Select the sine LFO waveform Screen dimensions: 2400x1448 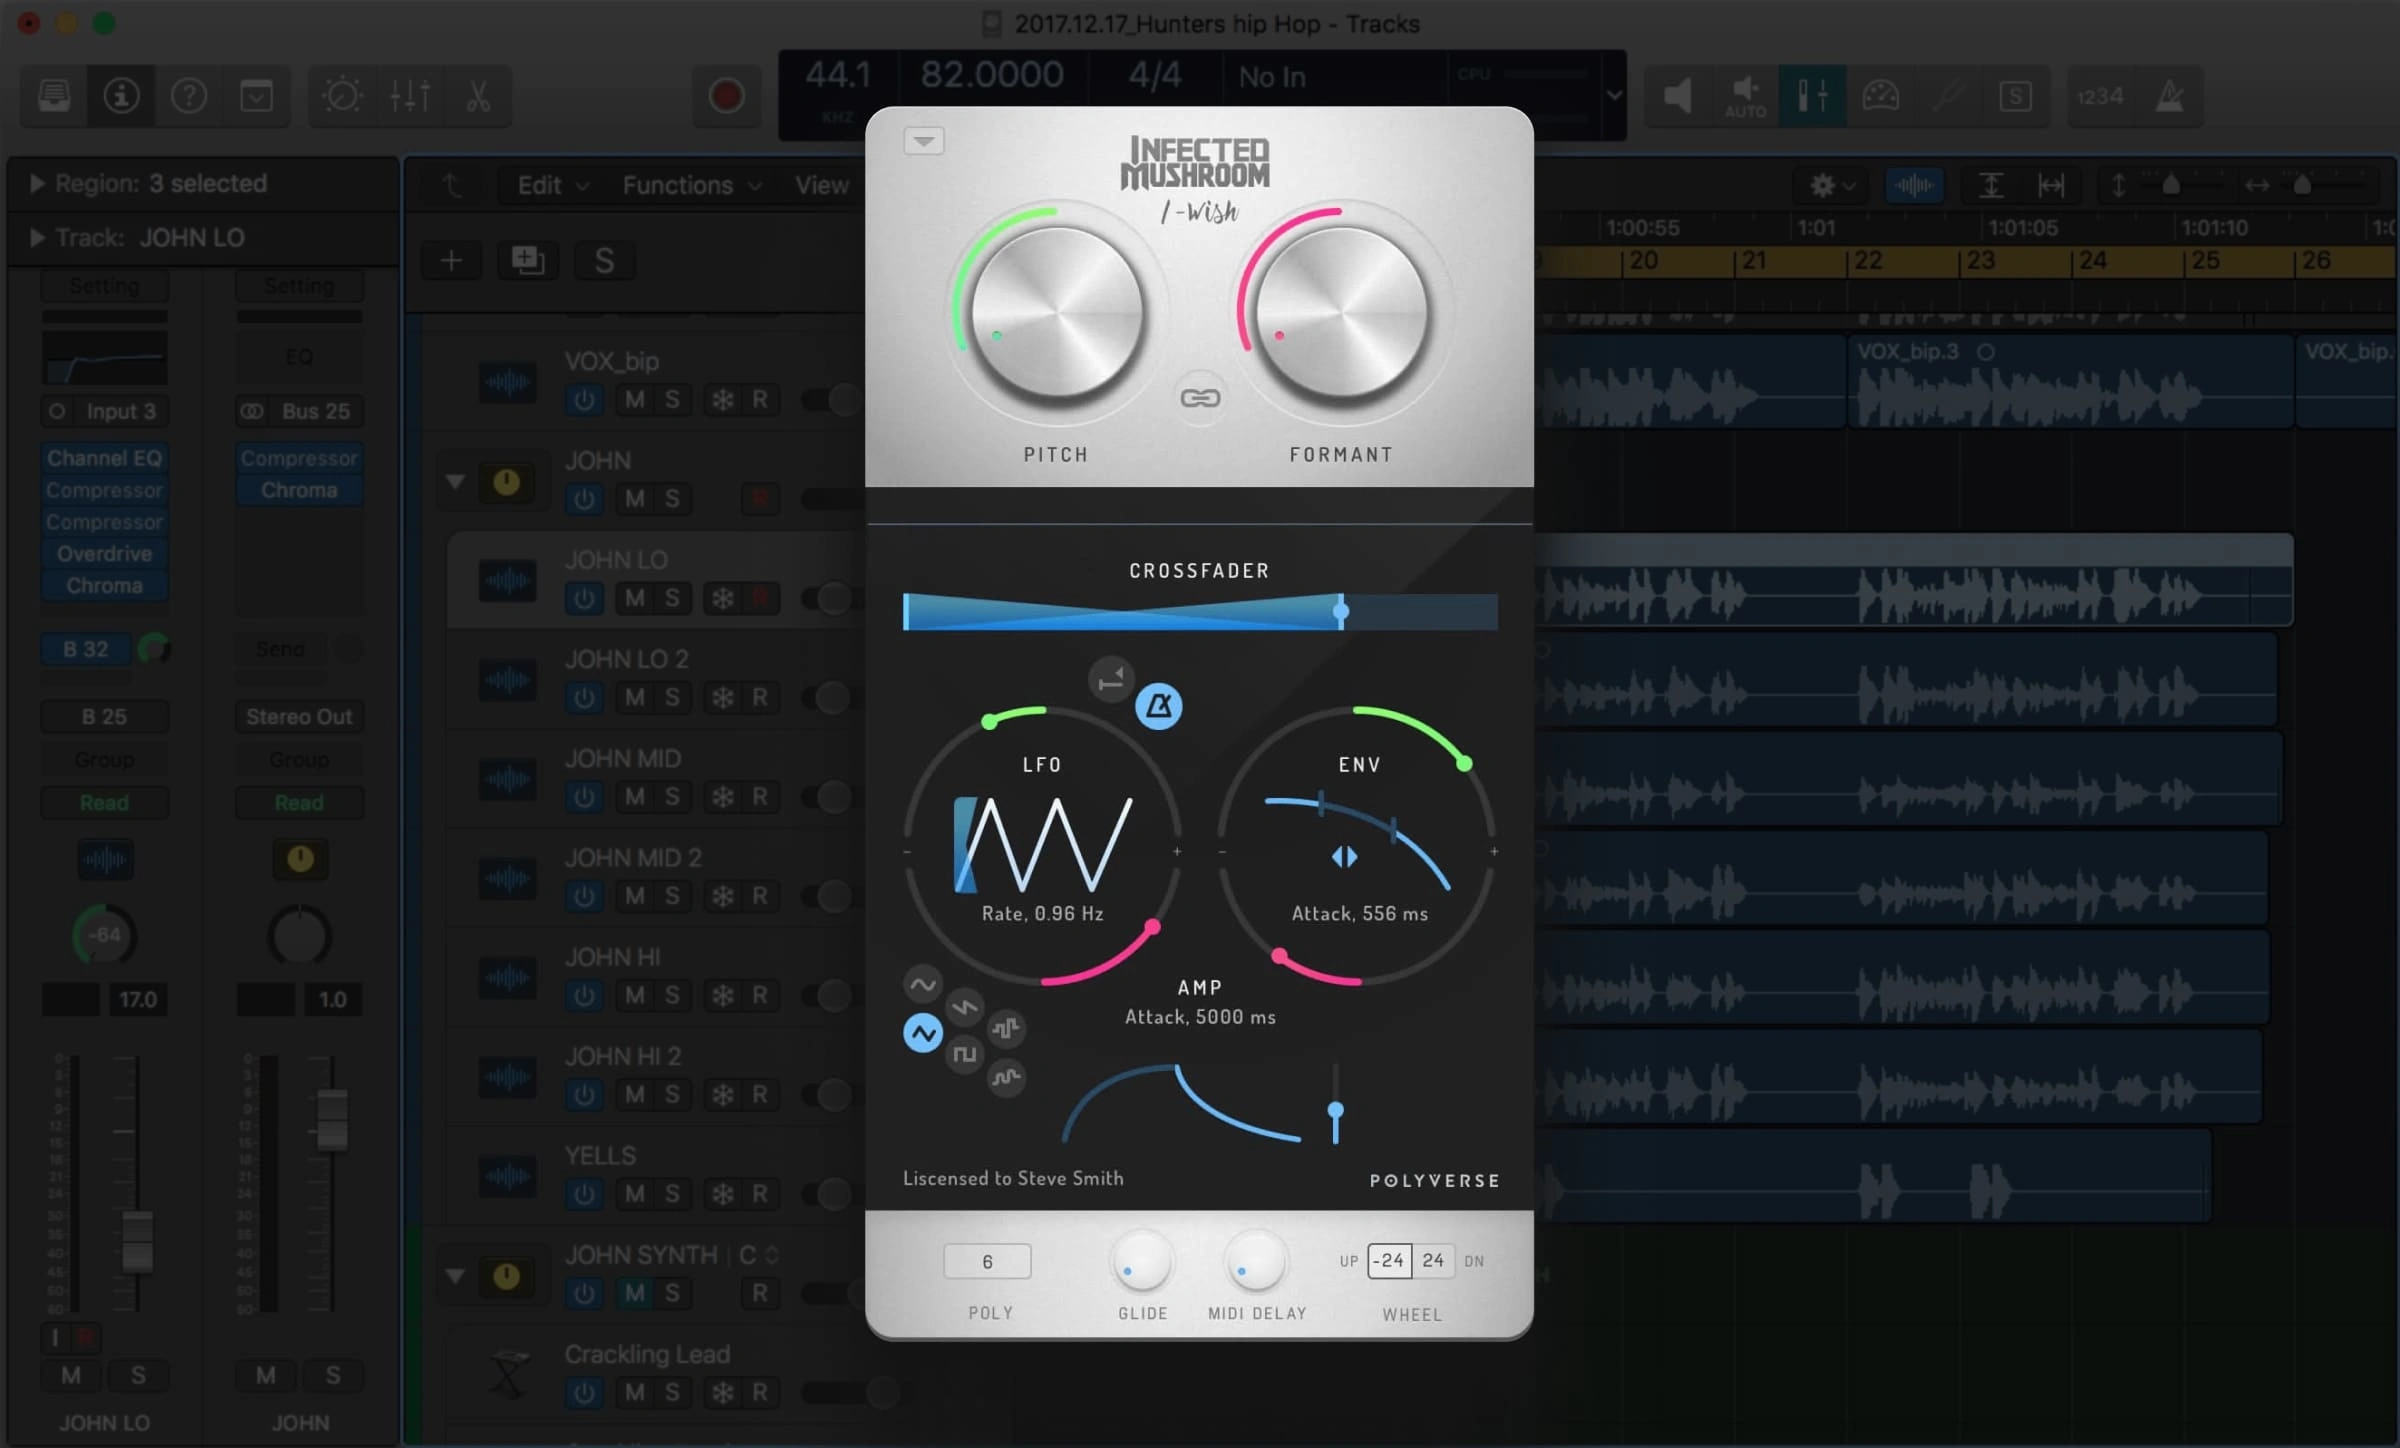(x=922, y=984)
